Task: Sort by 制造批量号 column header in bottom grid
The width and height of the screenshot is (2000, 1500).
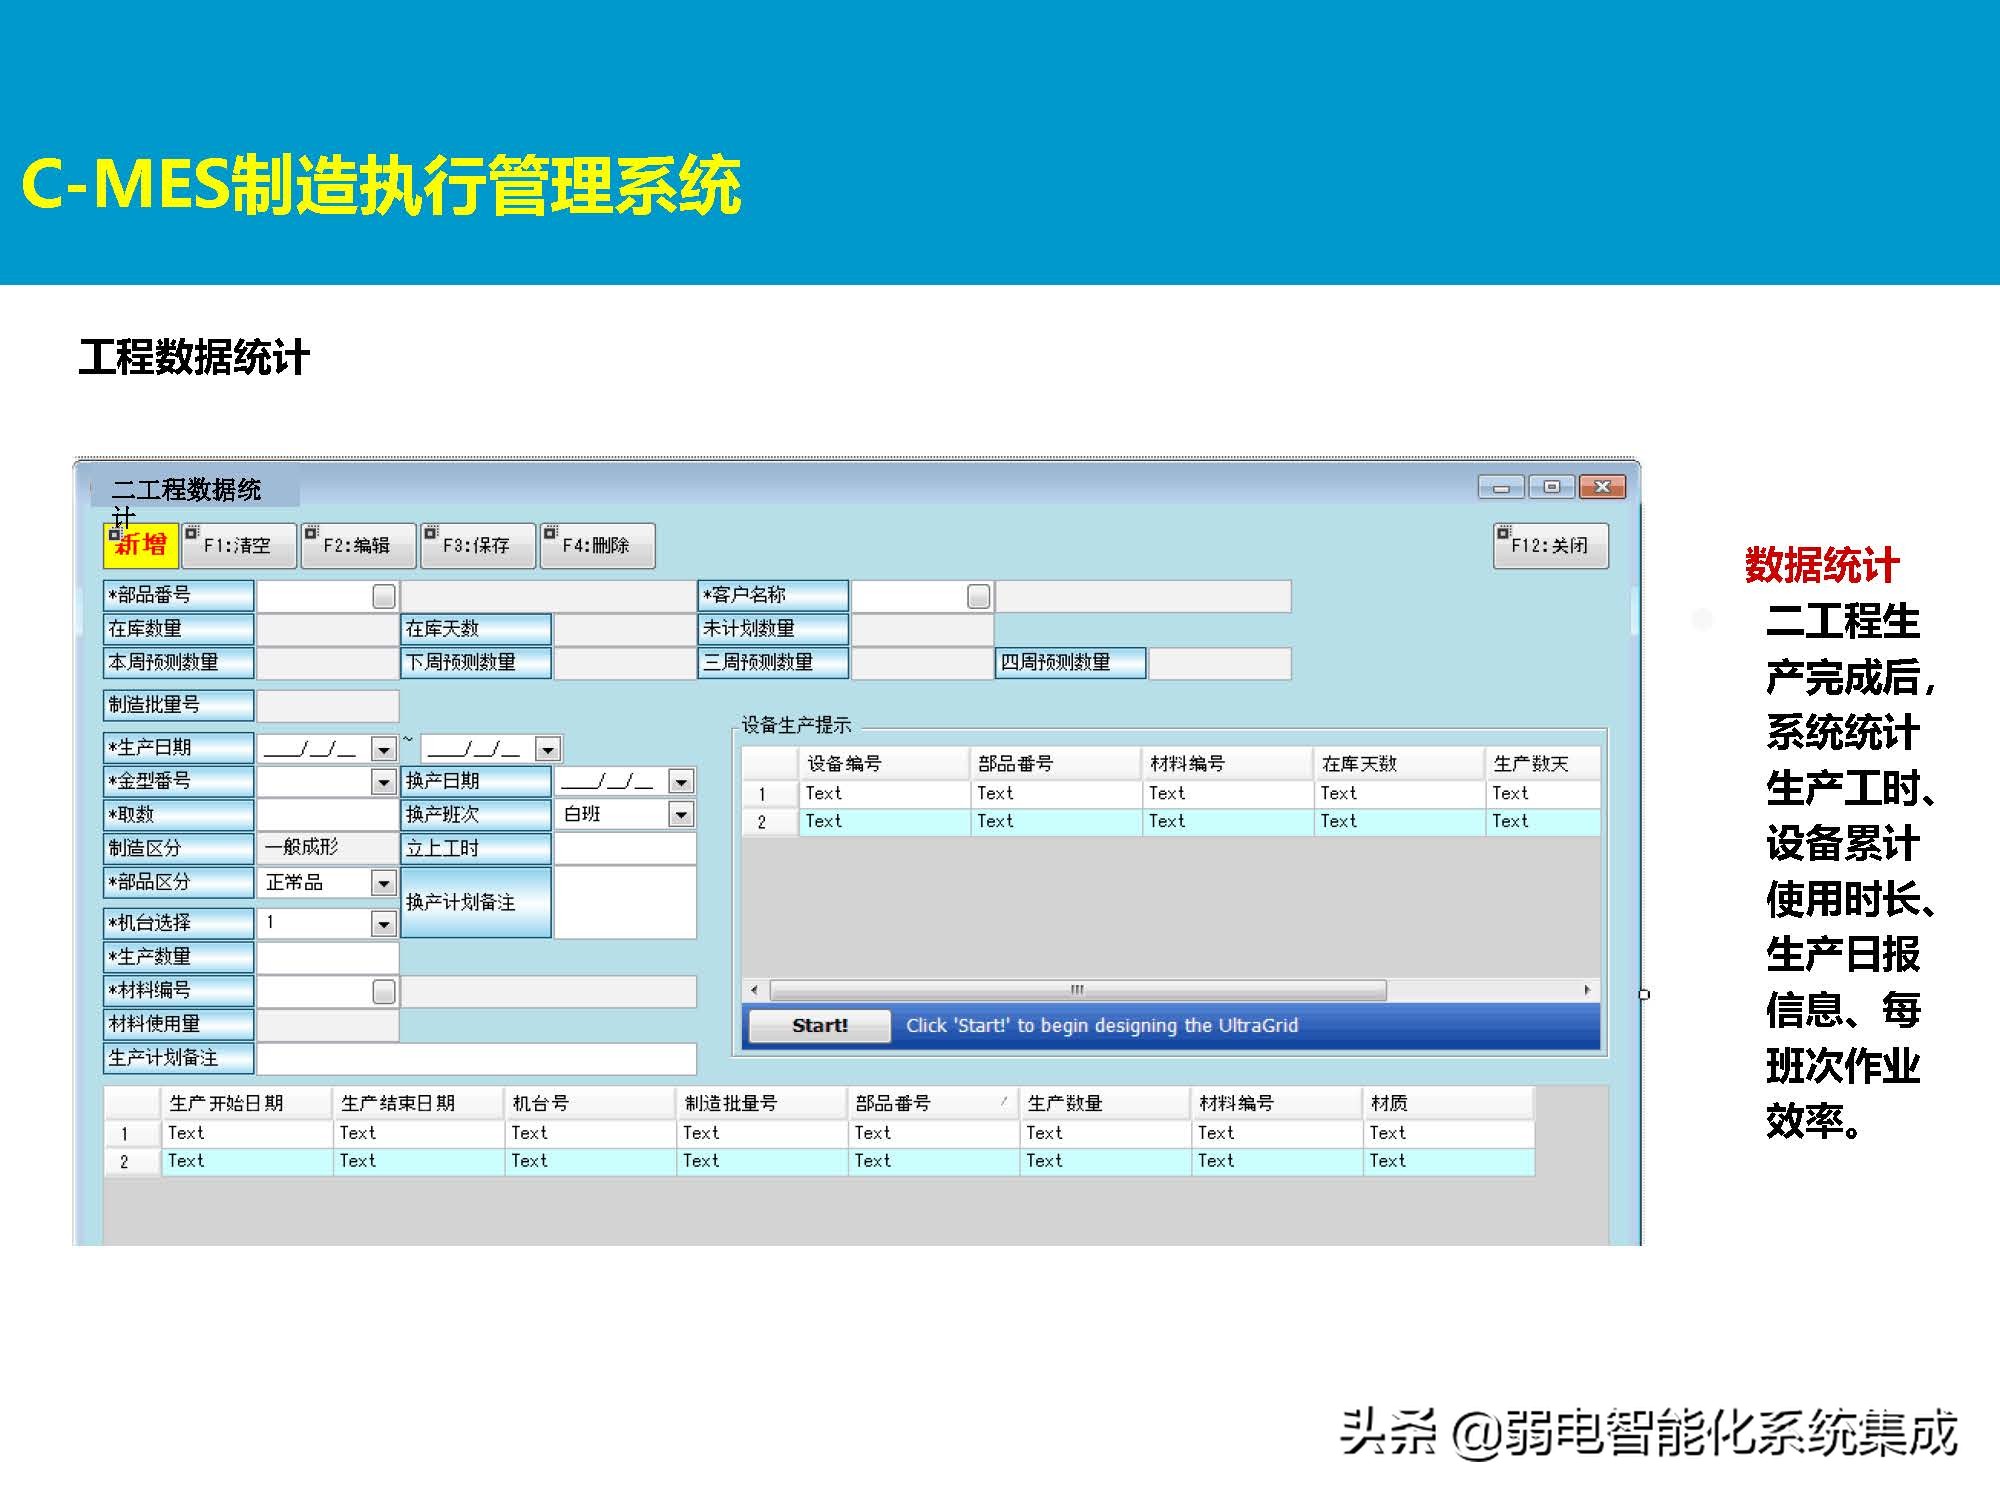Action: coord(762,1104)
